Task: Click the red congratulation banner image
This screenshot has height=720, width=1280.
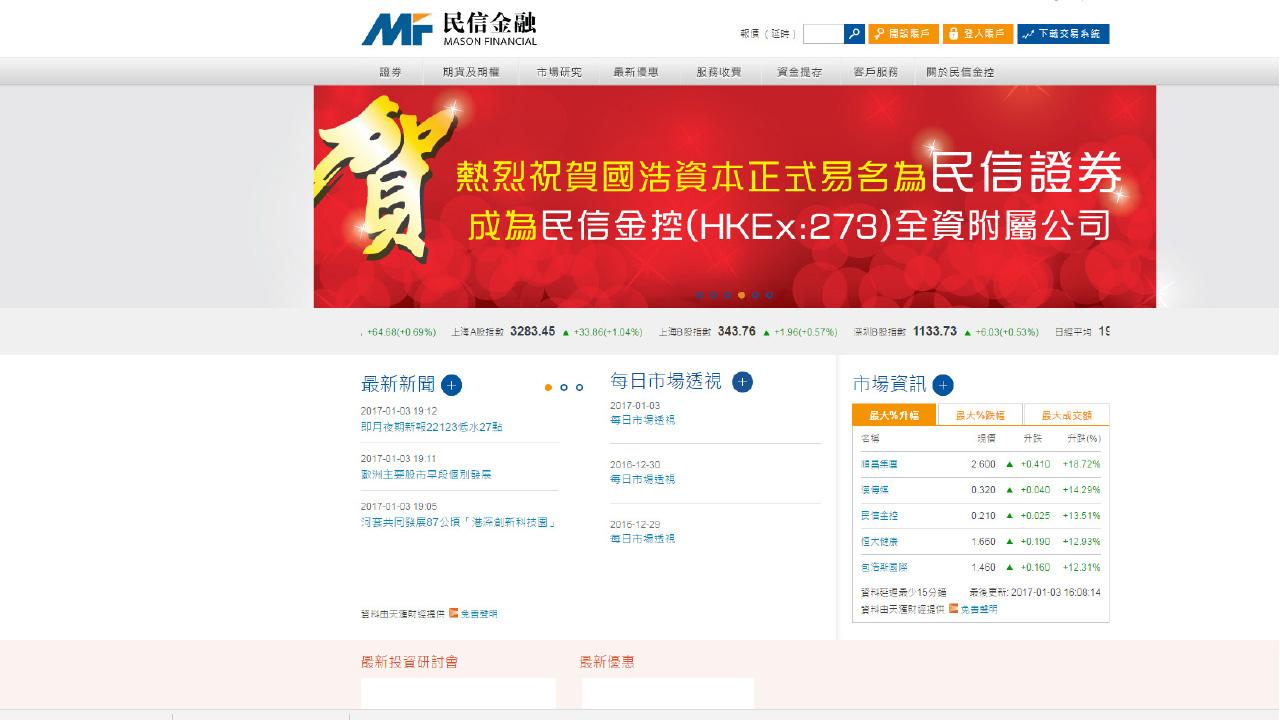Action: [x=735, y=196]
